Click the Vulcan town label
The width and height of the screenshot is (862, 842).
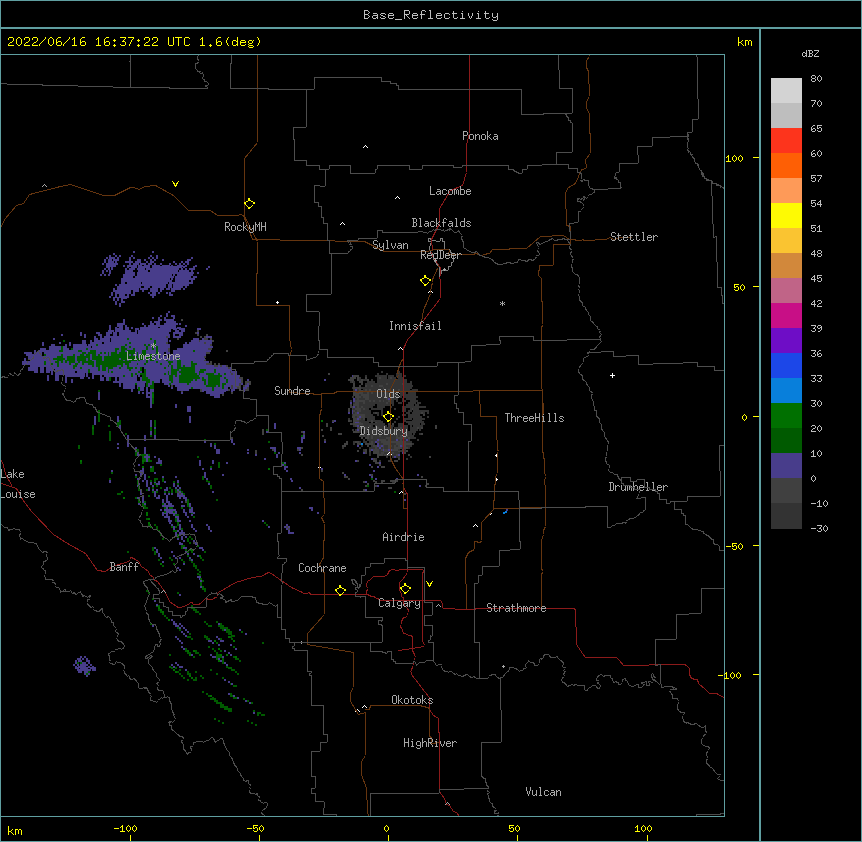point(543,792)
